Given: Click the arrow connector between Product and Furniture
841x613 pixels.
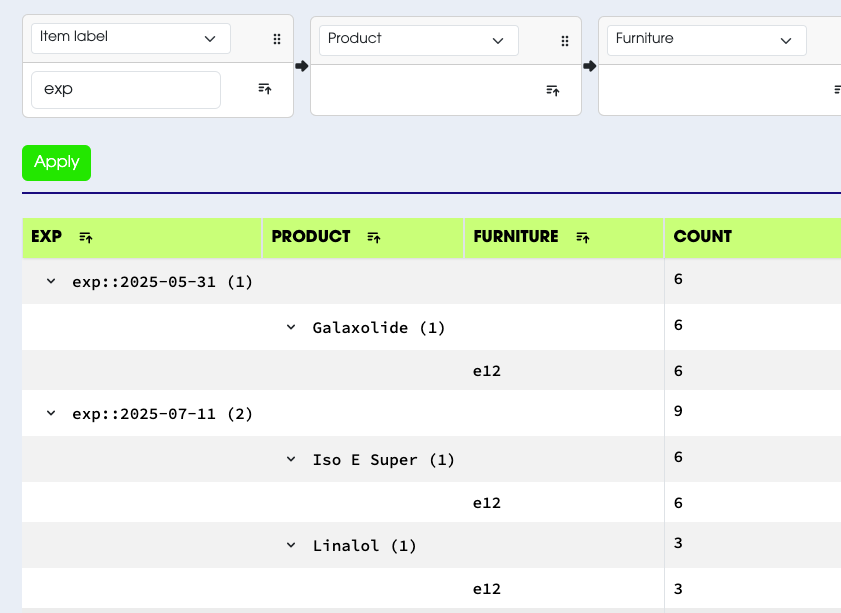Looking at the screenshot, I should tap(589, 64).
